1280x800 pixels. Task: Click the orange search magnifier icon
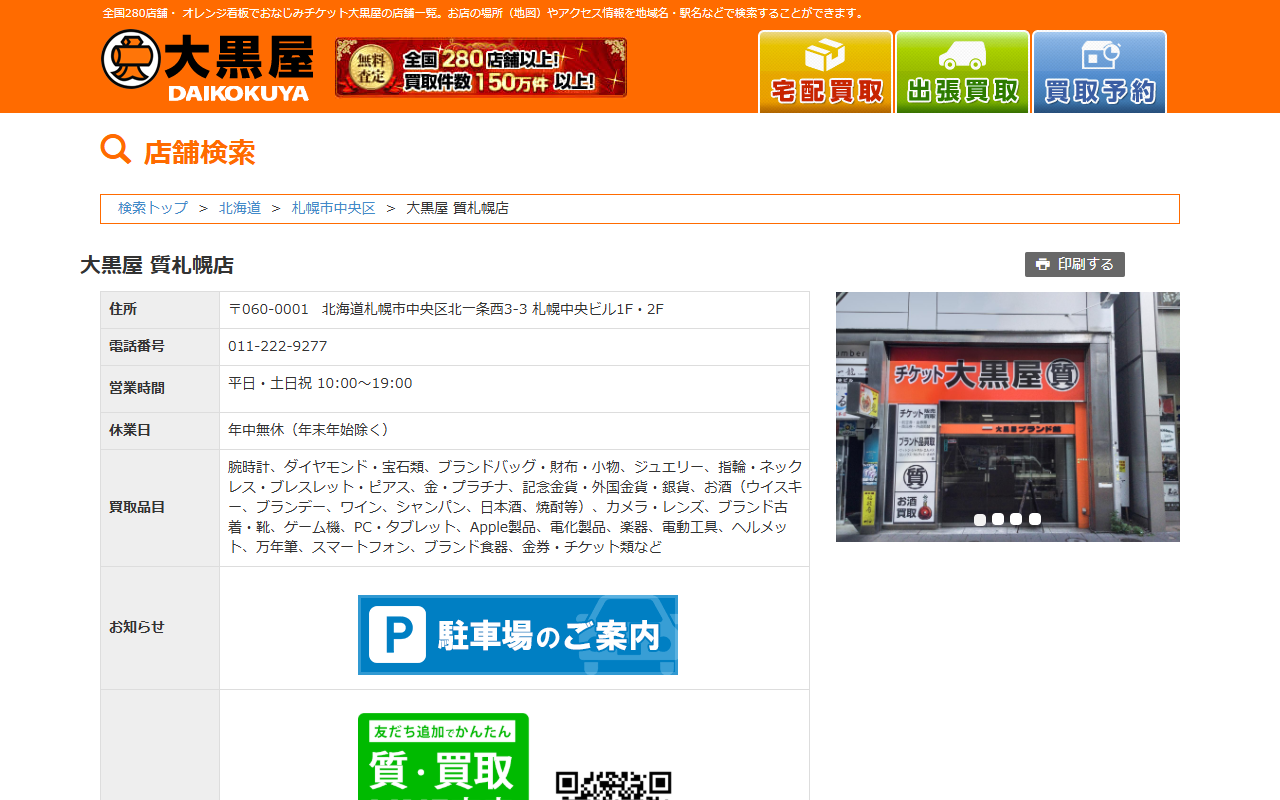[x=116, y=150]
